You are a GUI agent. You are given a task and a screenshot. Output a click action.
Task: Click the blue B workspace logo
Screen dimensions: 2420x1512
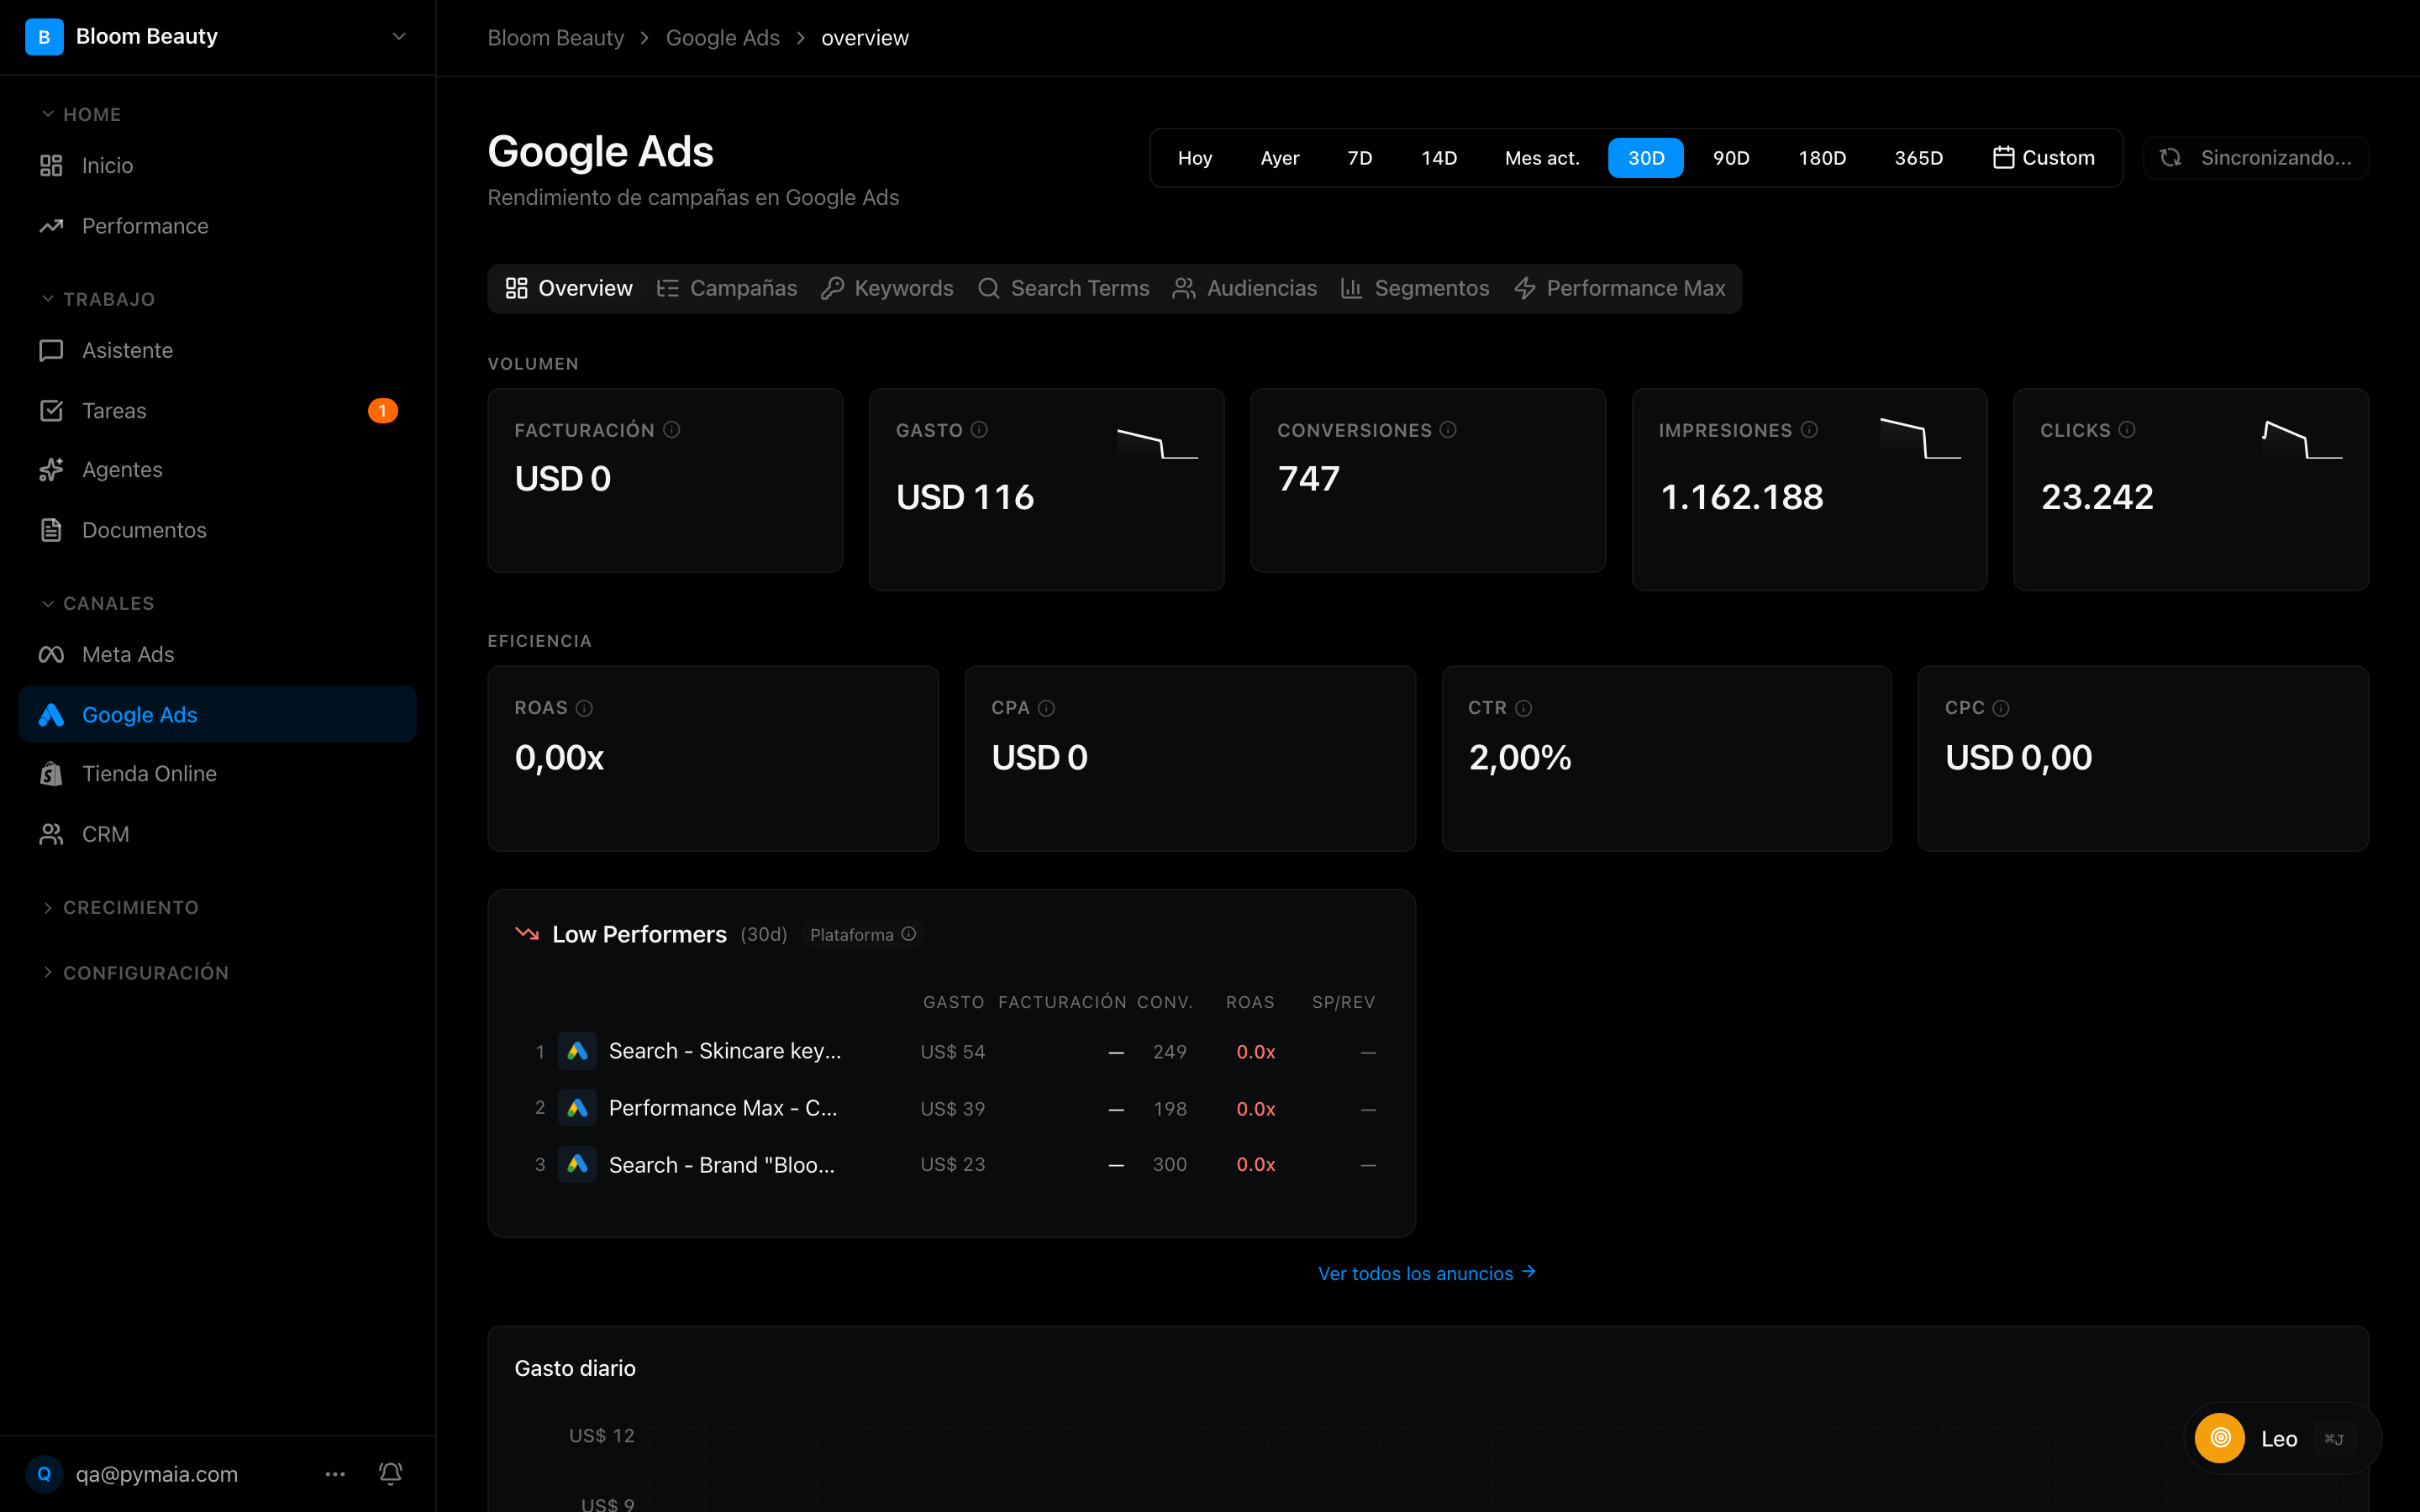pos(44,37)
